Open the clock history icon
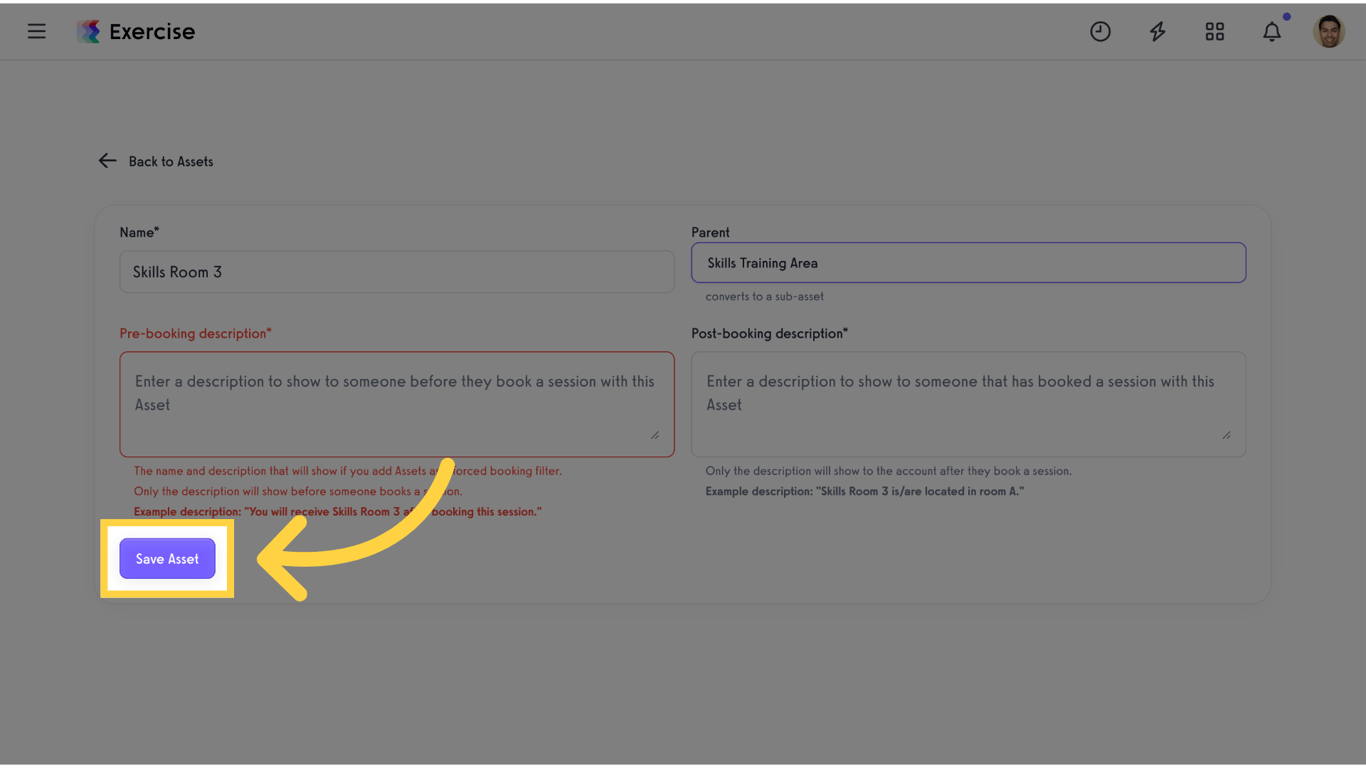The image size is (1366, 768). (1100, 31)
